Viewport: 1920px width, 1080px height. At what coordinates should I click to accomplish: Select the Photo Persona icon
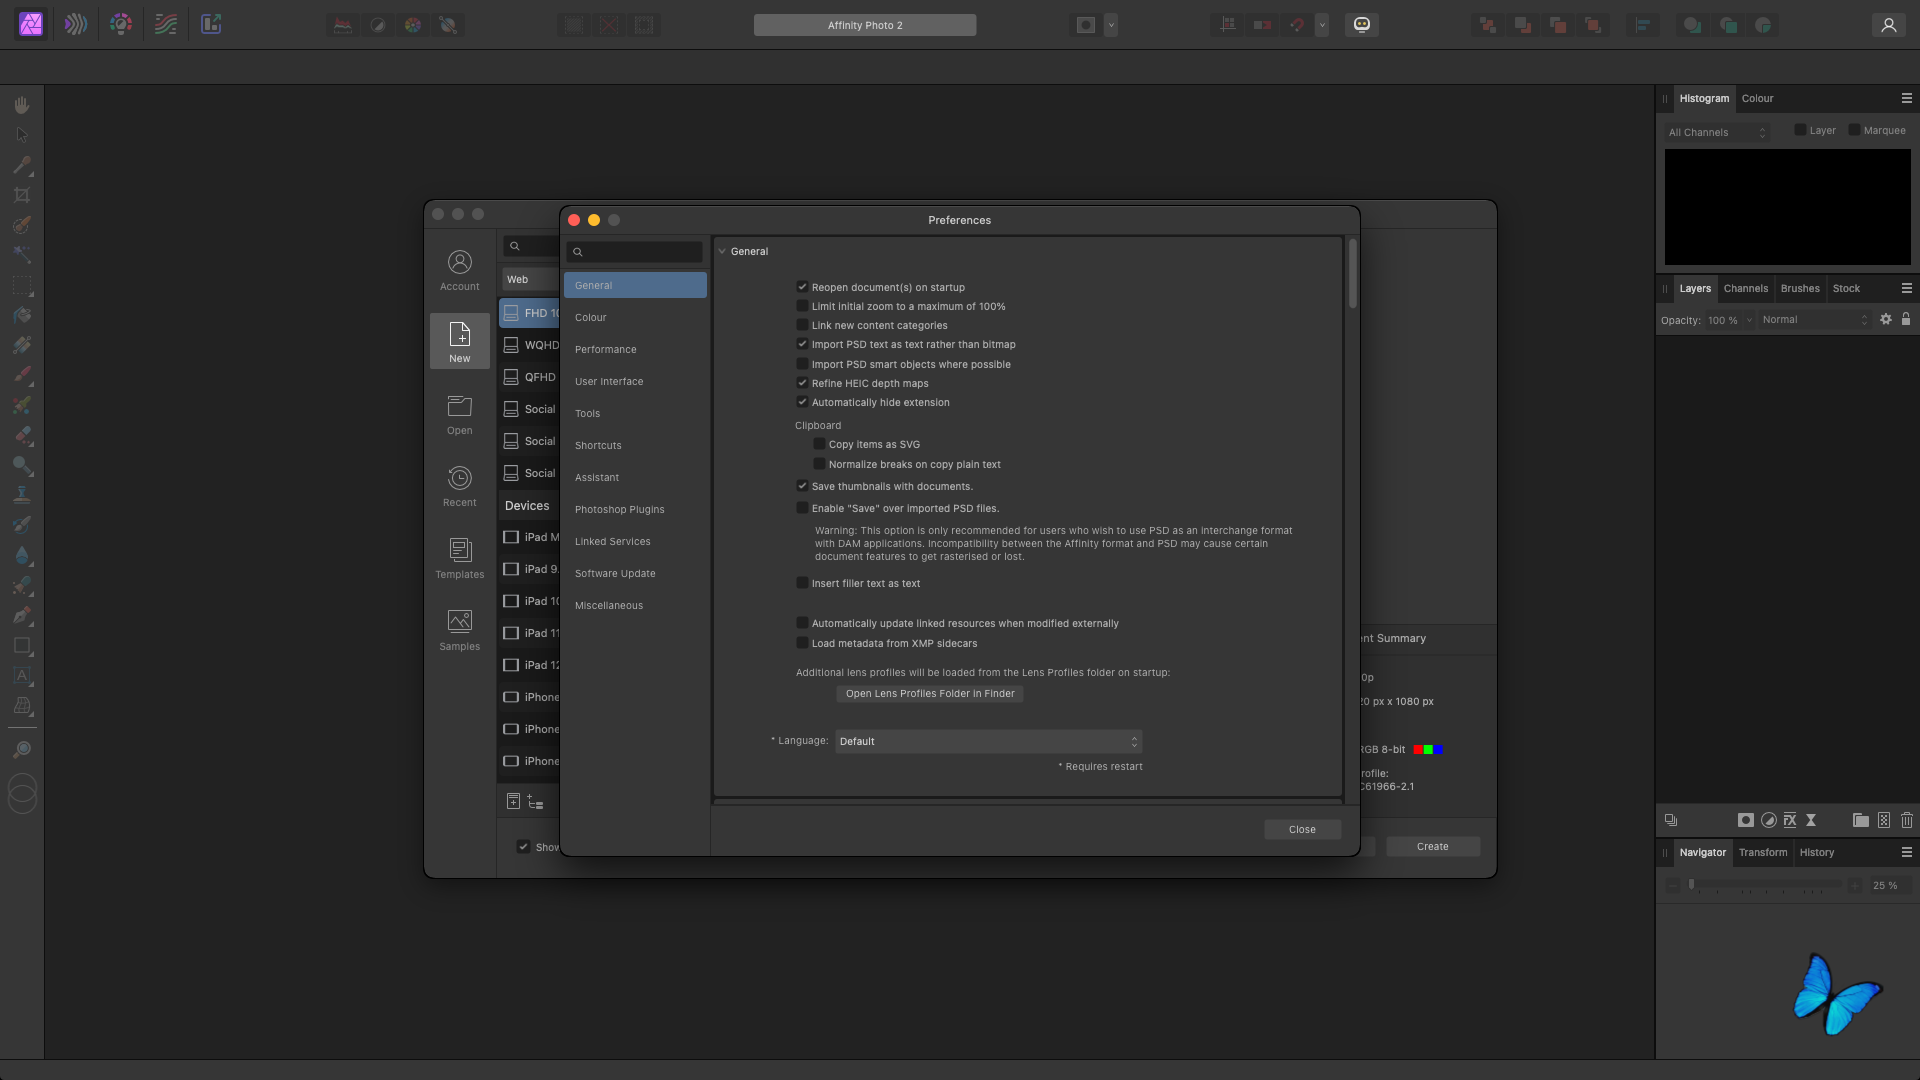[x=31, y=24]
